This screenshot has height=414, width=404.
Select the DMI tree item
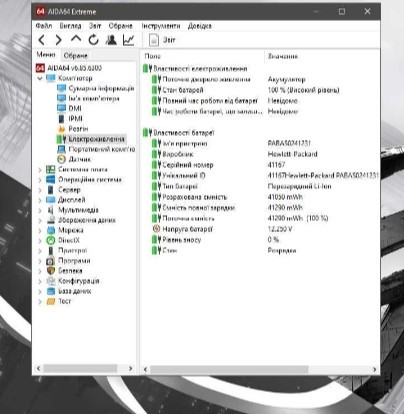[x=69, y=108]
